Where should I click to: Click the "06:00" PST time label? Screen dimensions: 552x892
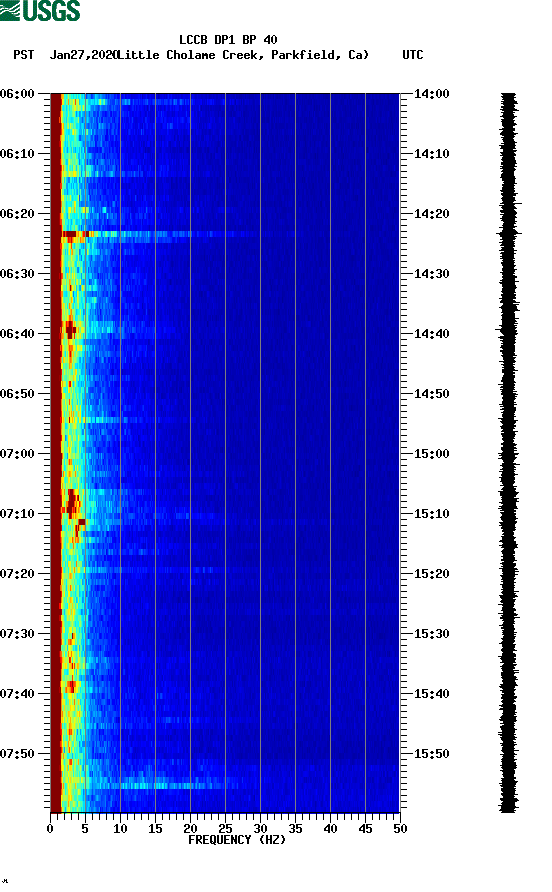(18, 94)
